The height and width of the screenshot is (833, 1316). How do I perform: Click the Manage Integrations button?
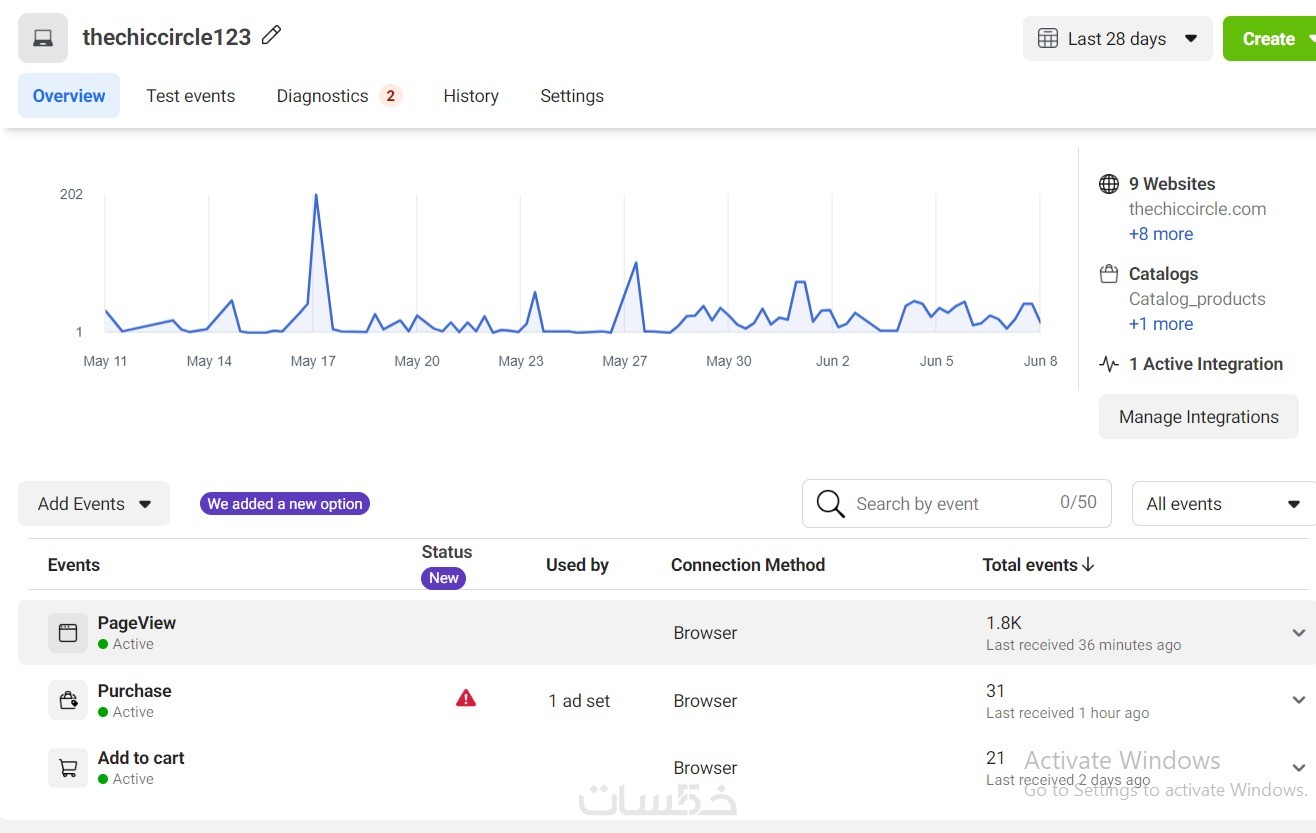pyautogui.click(x=1198, y=417)
